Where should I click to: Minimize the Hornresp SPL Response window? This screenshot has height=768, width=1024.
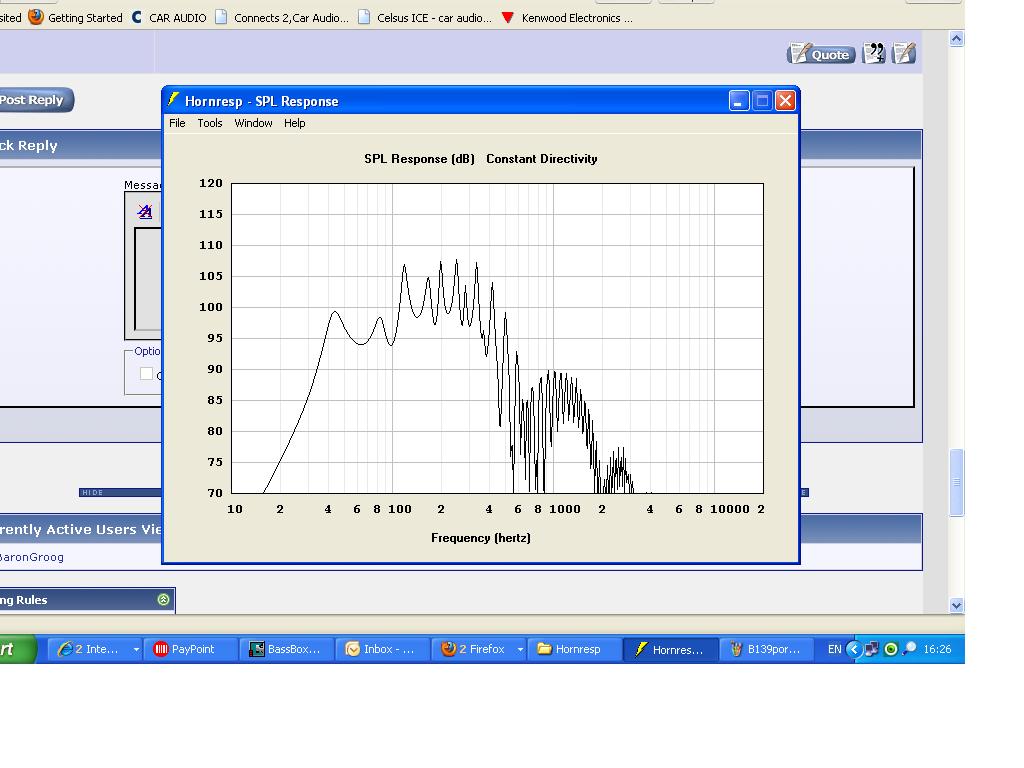point(739,101)
